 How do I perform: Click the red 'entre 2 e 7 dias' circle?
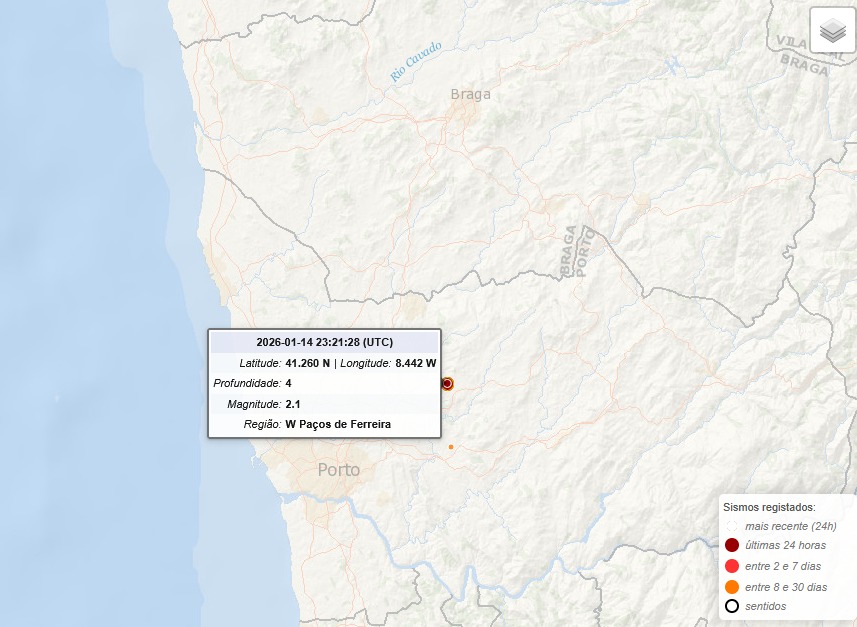[x=732, y=566]
